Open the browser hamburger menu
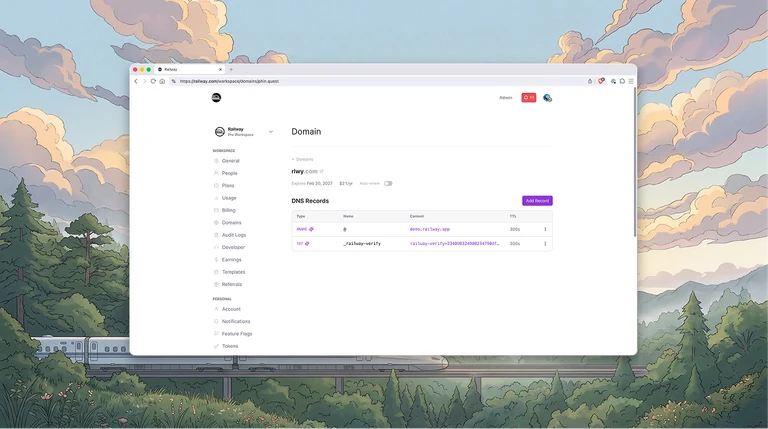Image resolution: width=768 pixels, height=429 pixels. [631, 81]
